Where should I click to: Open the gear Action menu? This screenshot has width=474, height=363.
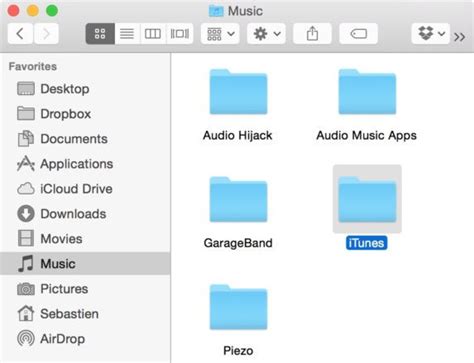[x=266, y=34]
